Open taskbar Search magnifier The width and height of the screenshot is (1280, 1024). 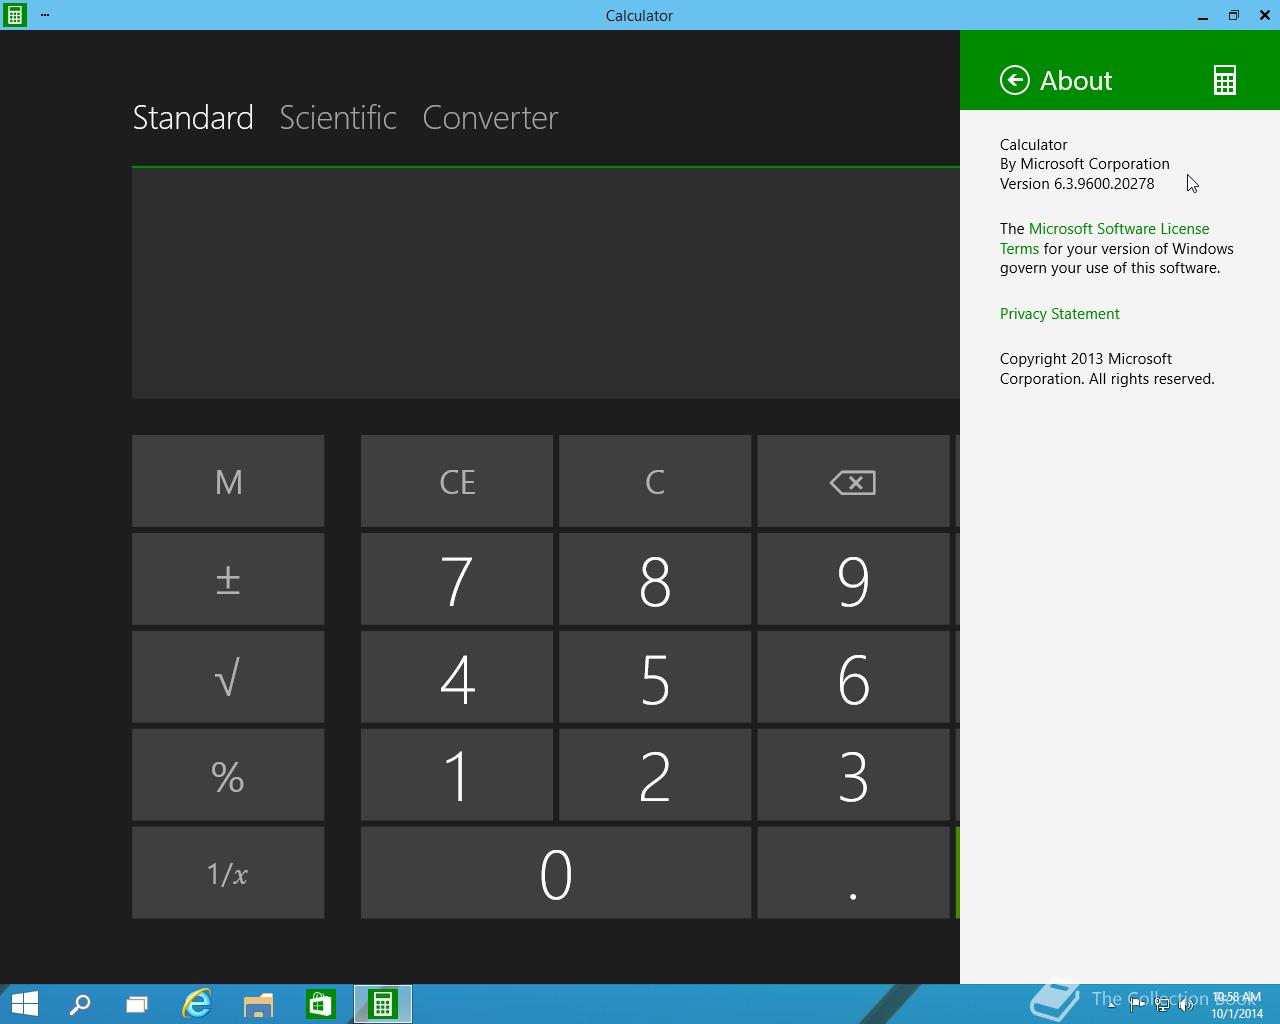(x=80, y=1004)
